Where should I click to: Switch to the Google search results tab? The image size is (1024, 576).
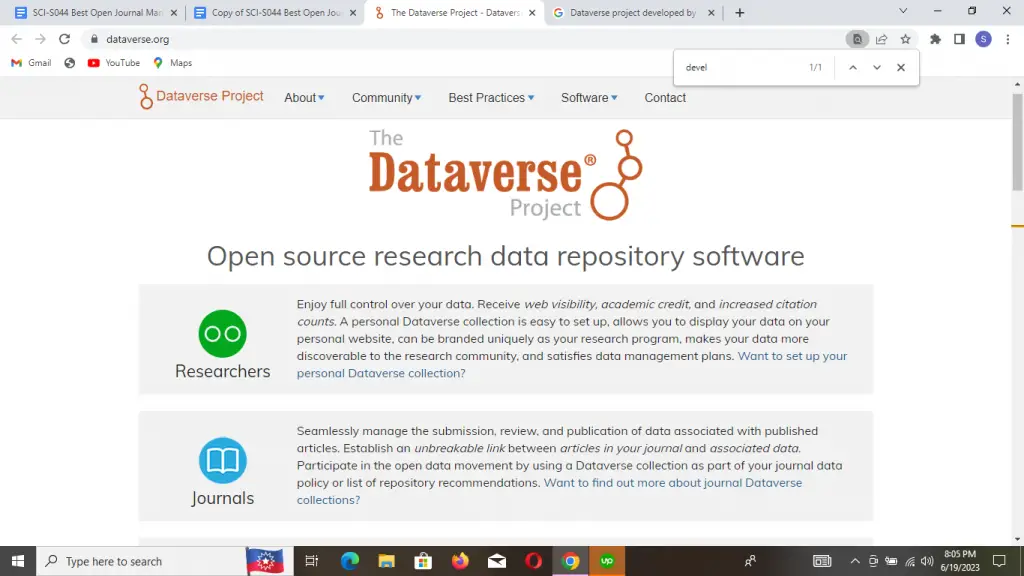[632, 13]
